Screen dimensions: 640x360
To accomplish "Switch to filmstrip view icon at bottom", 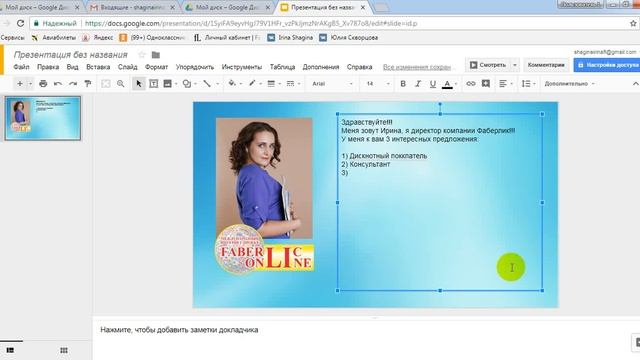I will point(10,350).
